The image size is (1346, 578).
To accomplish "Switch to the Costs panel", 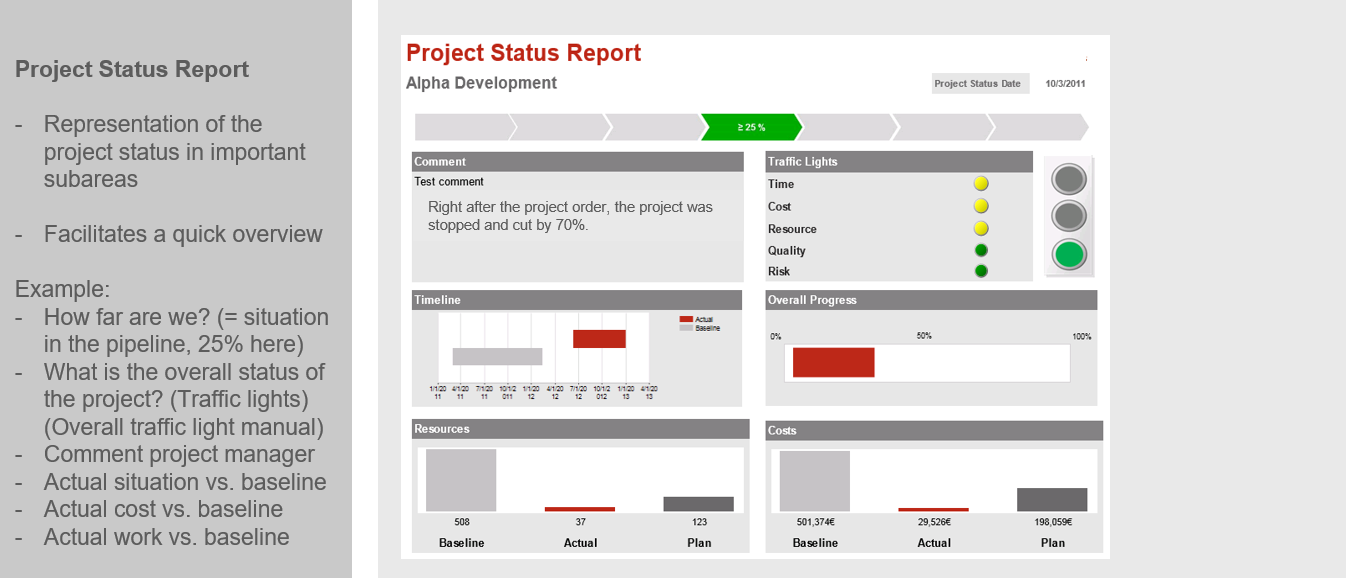I will [933, 430].
